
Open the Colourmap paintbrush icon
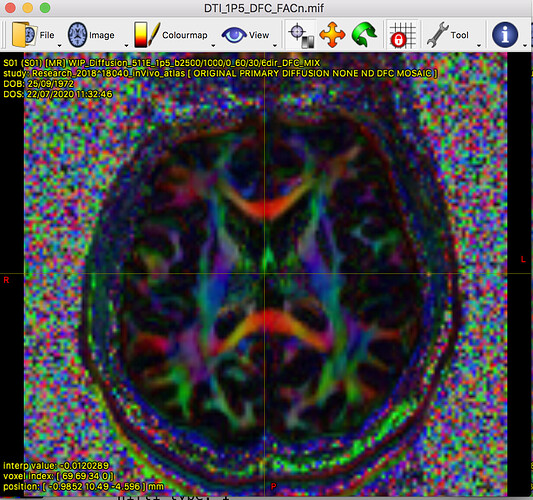147,34
